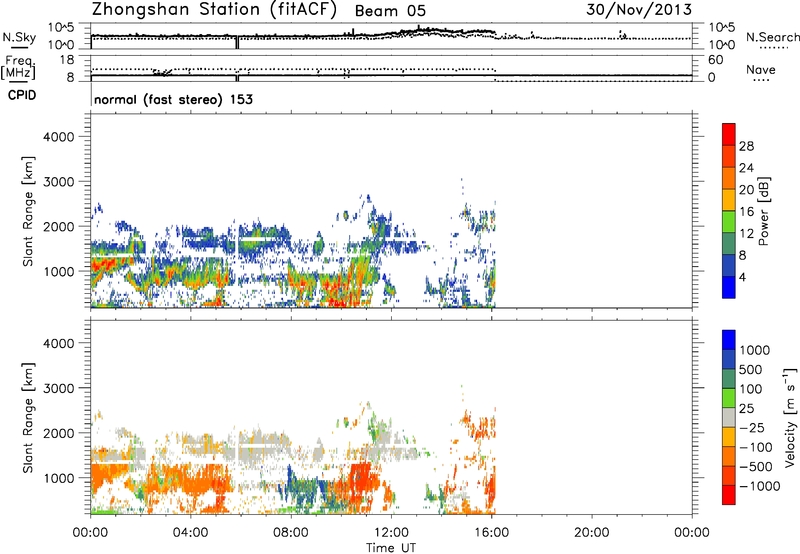Click the '16' tick on the power colorbar
The image size is (800, 554).
coord(746,212)
